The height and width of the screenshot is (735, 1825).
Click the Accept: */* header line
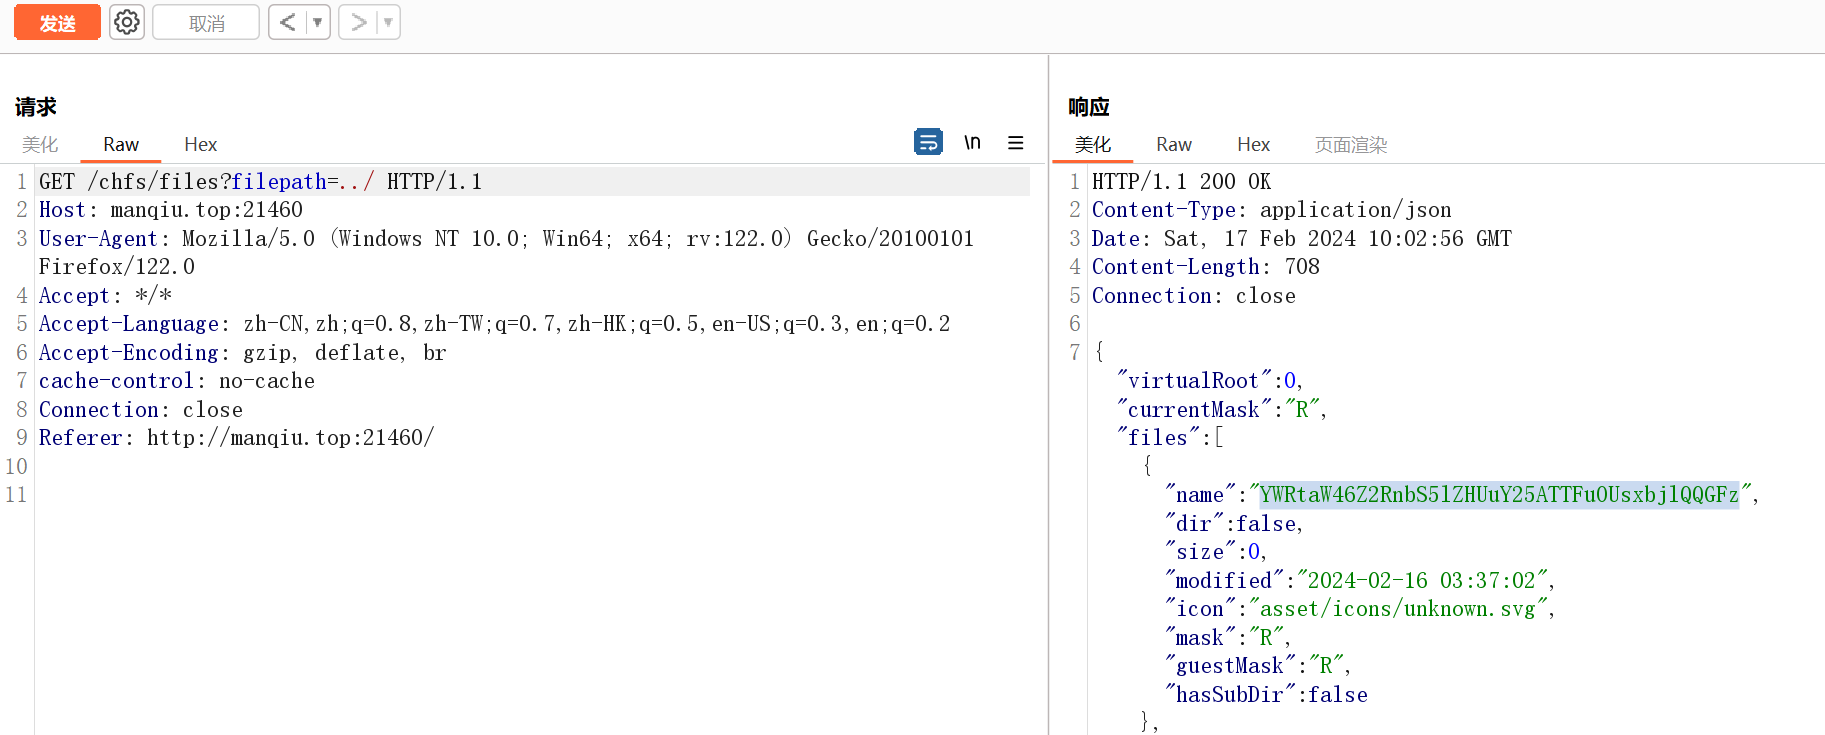[x=105, y=296]
